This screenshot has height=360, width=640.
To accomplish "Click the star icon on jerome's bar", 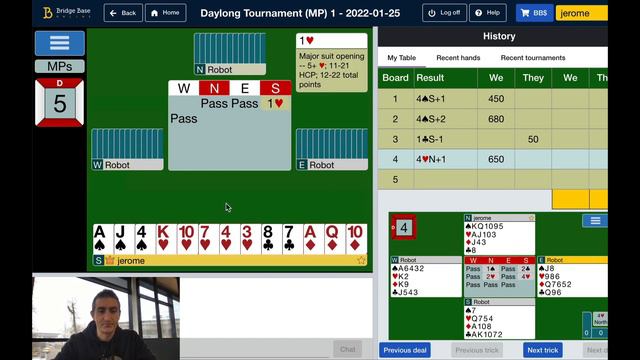I will pyautogui.click(x=361, y=260).
